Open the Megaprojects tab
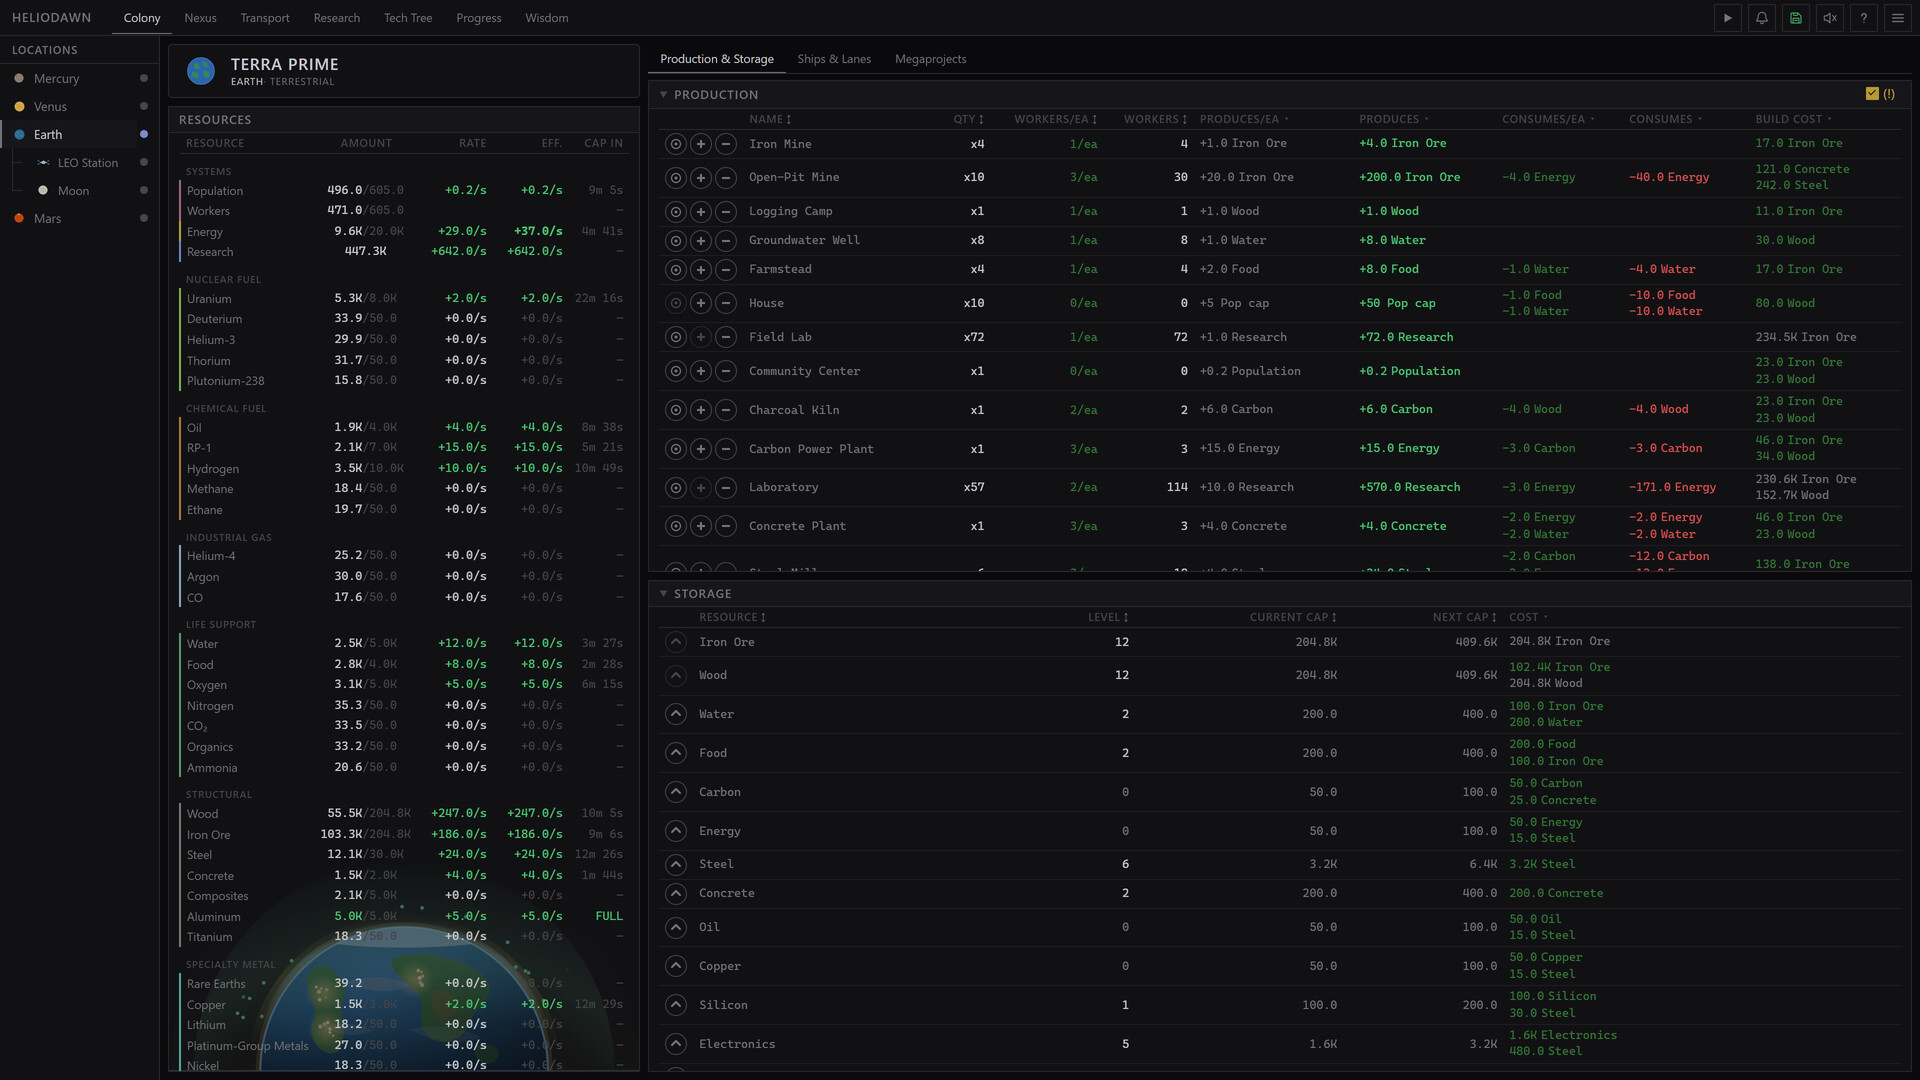This screenshot has width=1920, height=1080. [930, 59]
